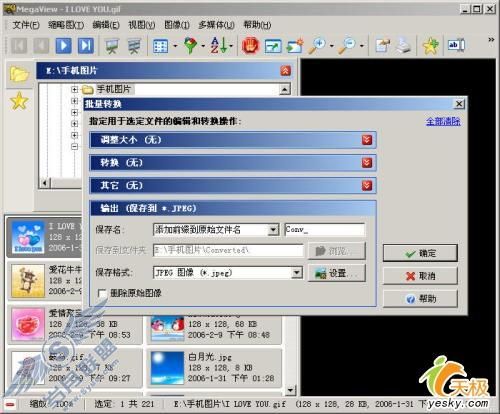Click the red stop hand icon
Screen dimensions: 500x414
pos(251,46)
